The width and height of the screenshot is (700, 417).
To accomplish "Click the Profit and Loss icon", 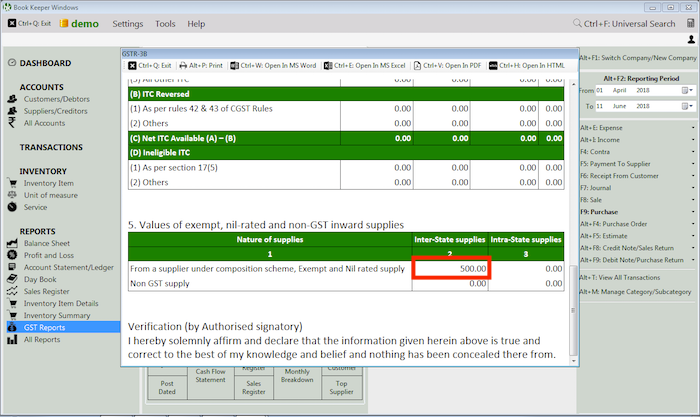I will (x=12, y=255).
